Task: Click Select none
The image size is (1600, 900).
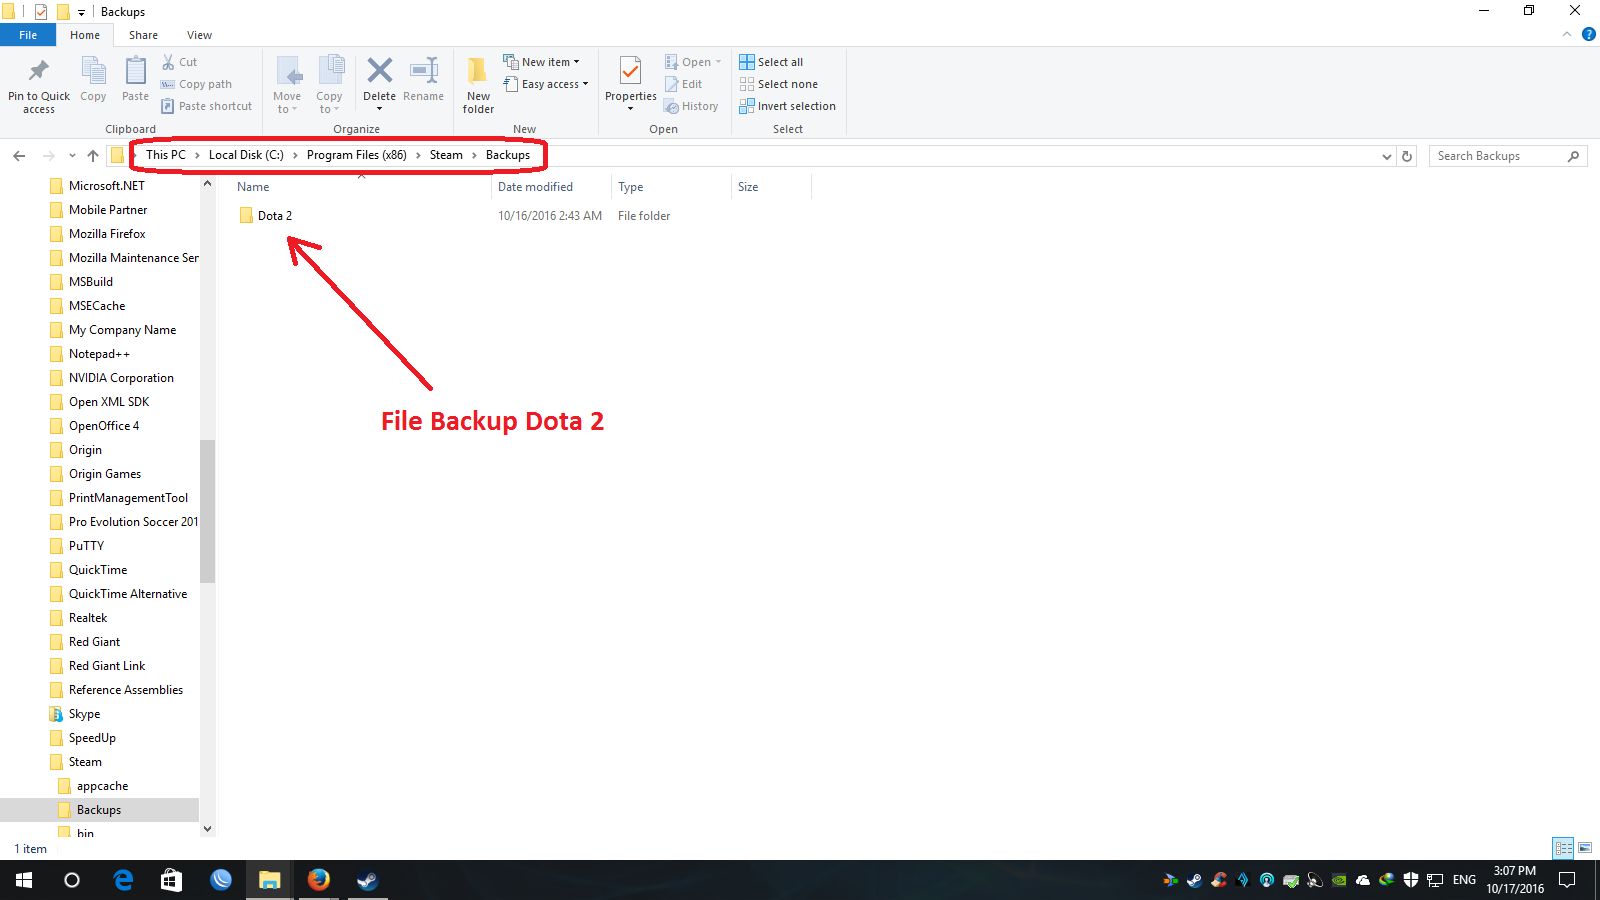Action: [x=778, y=84]
